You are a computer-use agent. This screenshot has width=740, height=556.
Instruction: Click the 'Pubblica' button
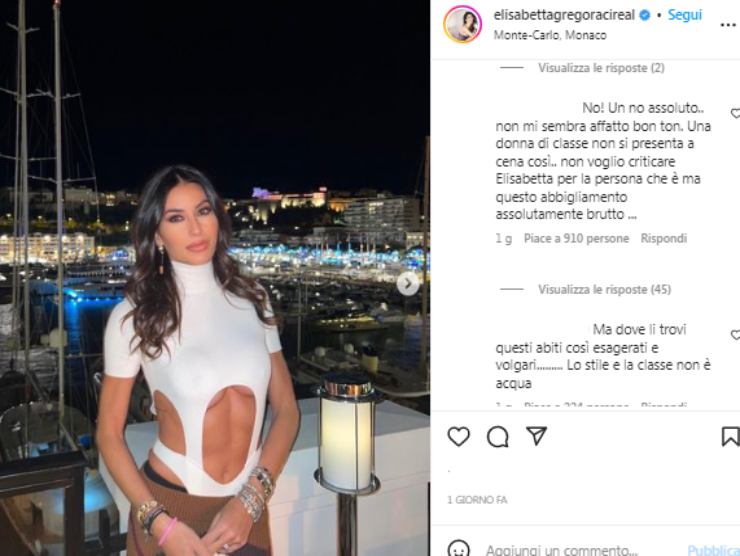point(713,550)
